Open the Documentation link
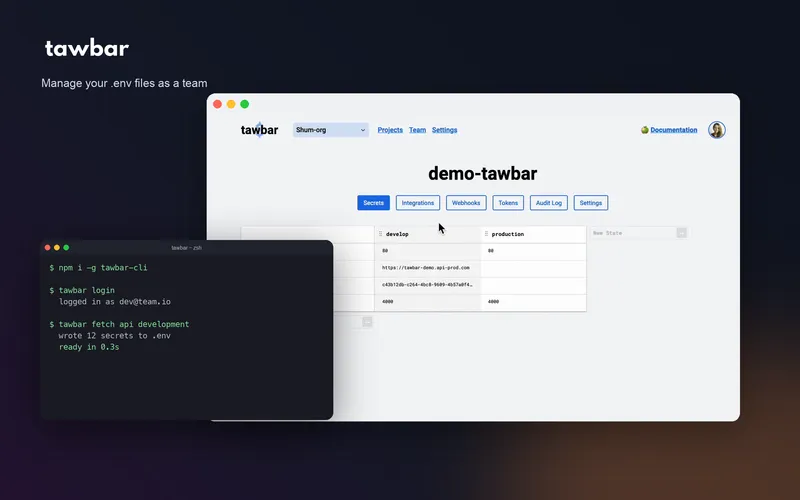 [674, 130]
